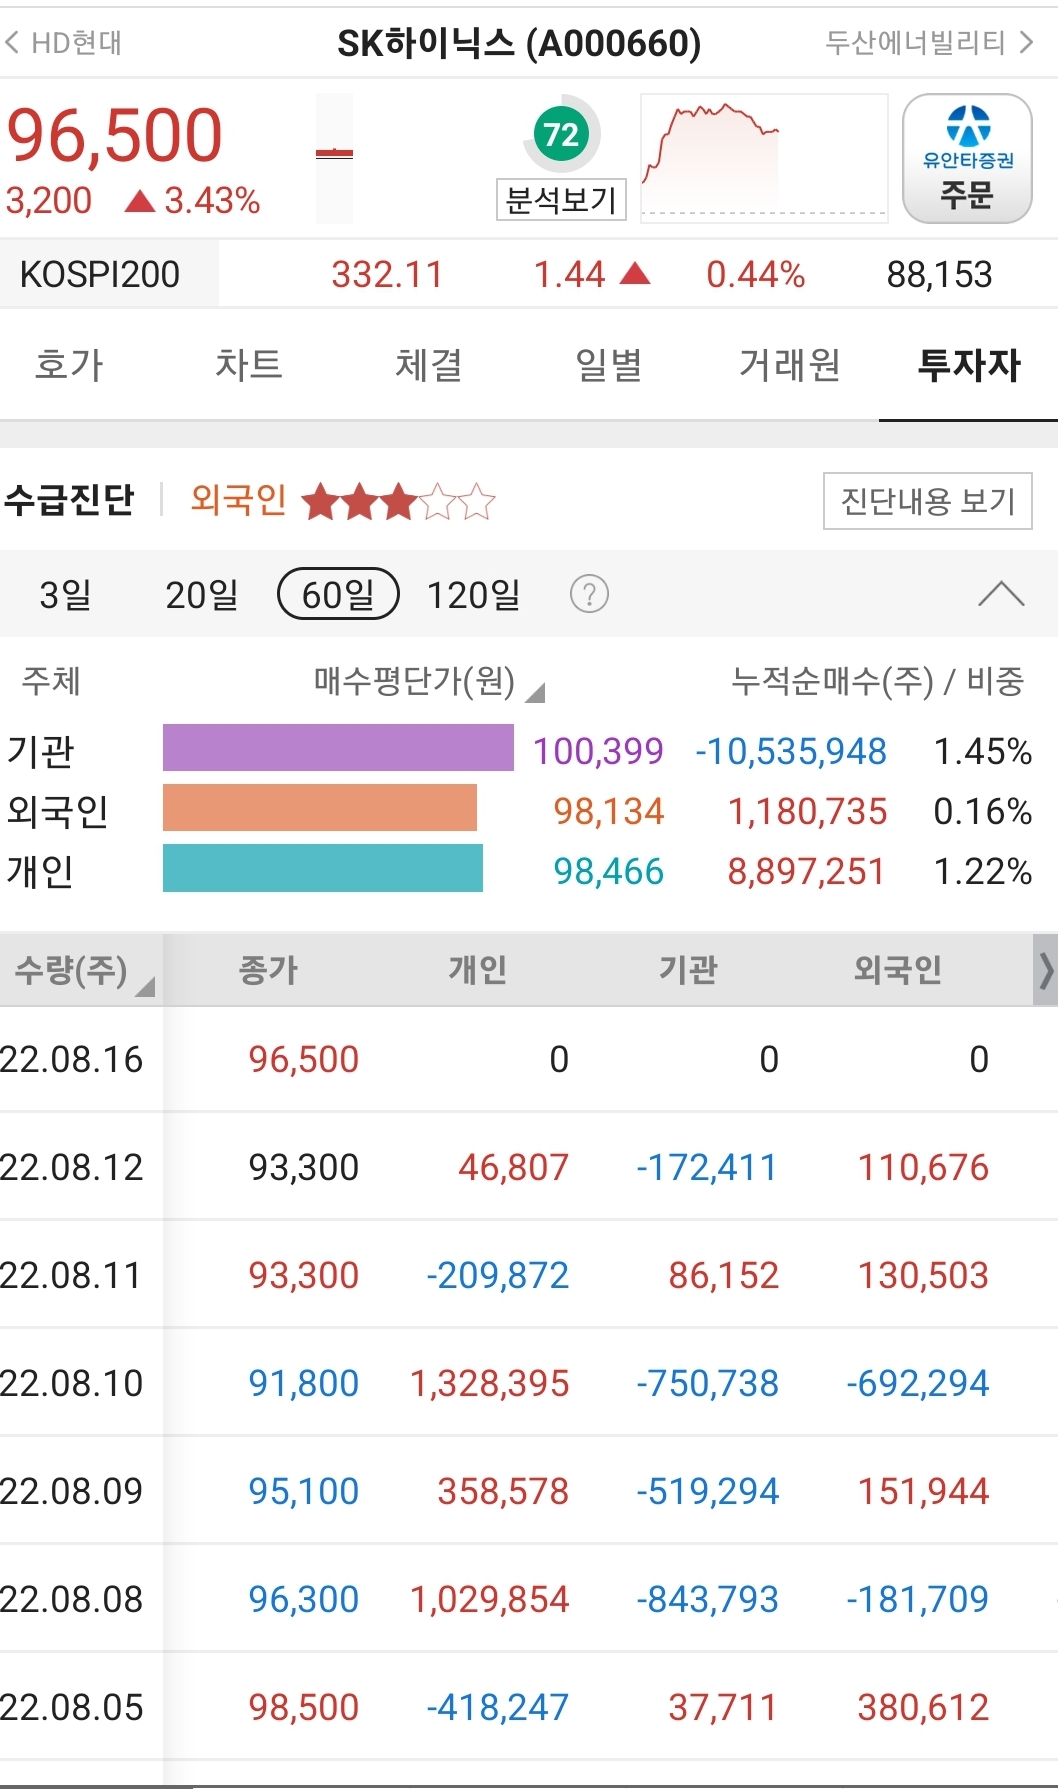Tap the 유안타증권 주문 order button
1058x1789 pixels.
click(967, 158)
